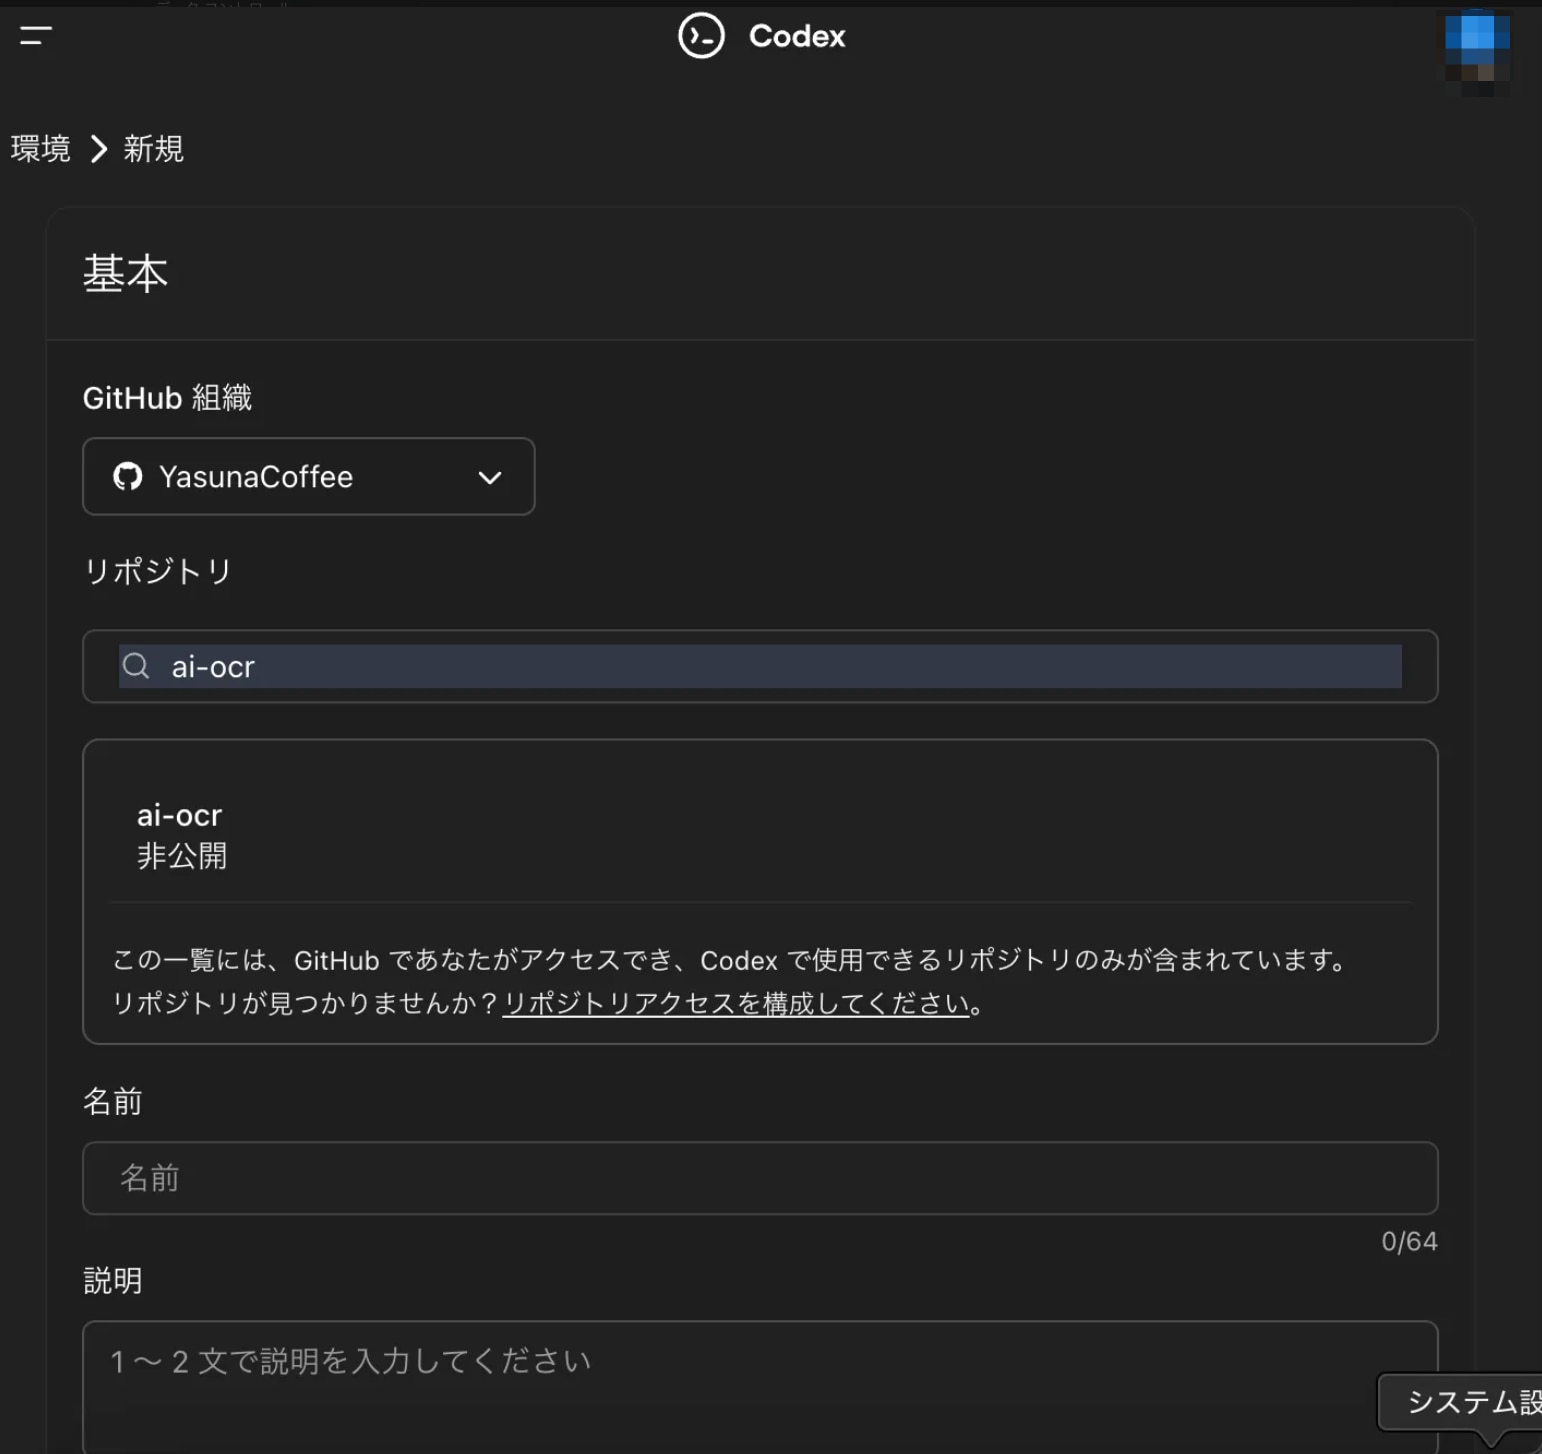The height and width of the screenshot is (1454, 1542).
Task: Expand the GitHub organization dropdown chevron
Action: (489, 478)
